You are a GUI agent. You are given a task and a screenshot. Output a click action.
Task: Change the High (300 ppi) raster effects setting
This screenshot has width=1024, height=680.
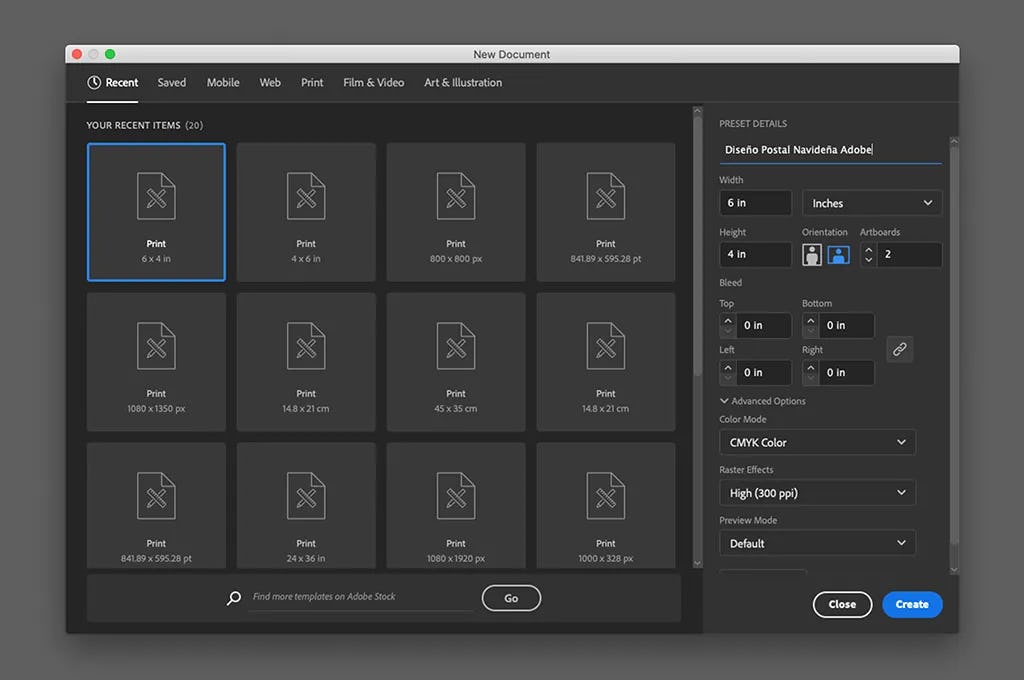[x=817, y=492]
